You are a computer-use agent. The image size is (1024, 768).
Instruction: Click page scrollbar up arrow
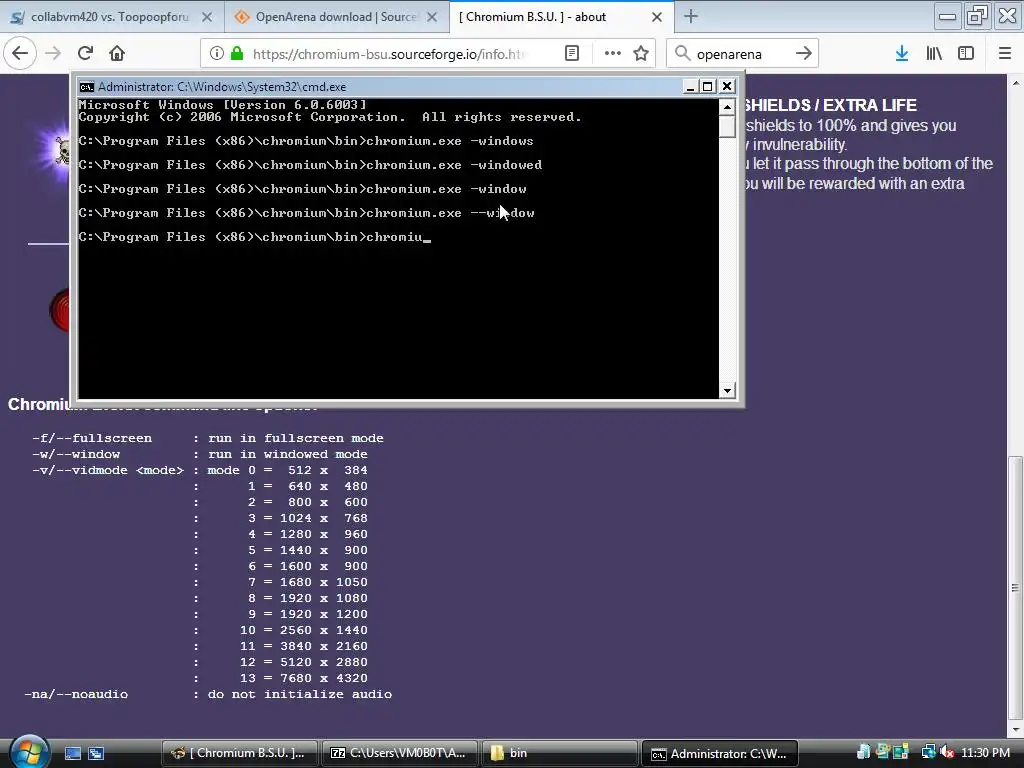1016,83
